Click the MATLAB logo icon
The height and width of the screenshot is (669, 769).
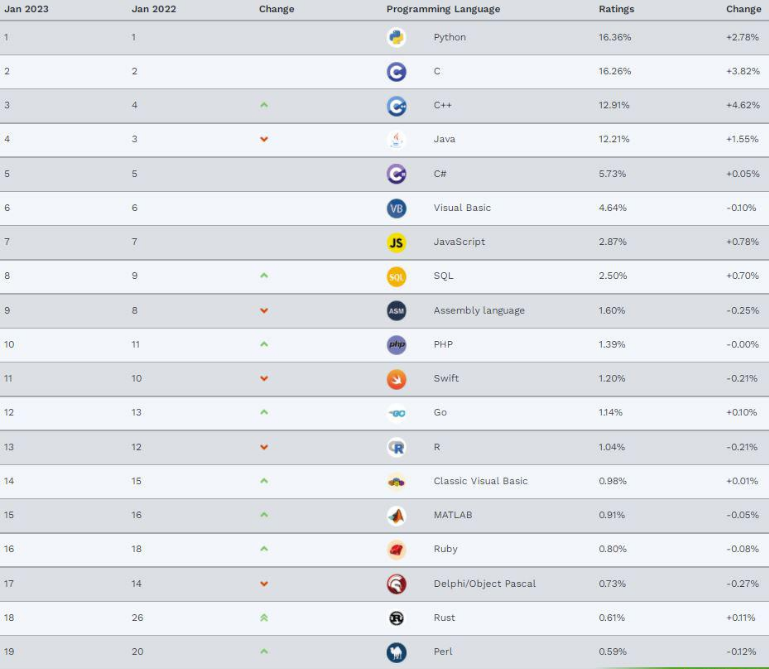point(396,515)
